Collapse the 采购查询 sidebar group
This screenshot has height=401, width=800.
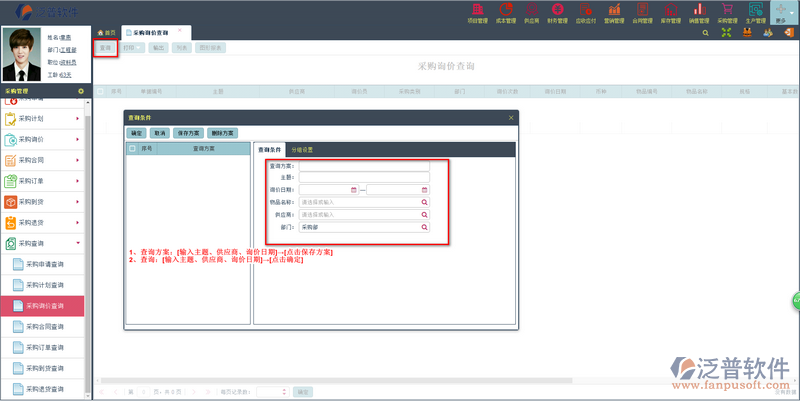click(x=78, y=243)
